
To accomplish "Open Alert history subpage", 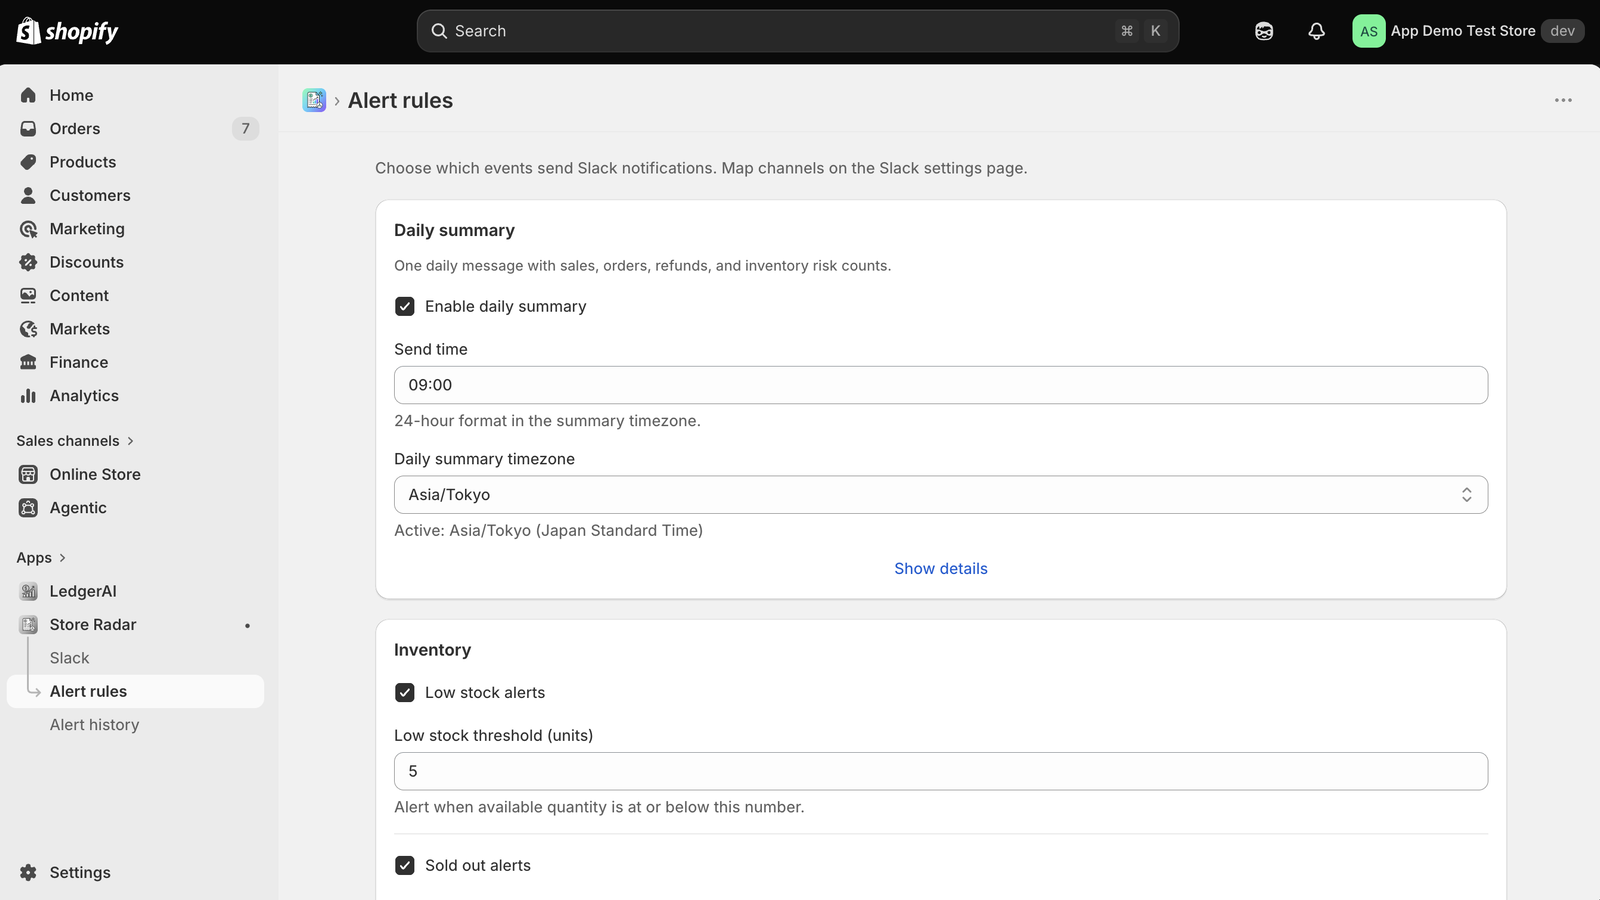I will (95, 725).
